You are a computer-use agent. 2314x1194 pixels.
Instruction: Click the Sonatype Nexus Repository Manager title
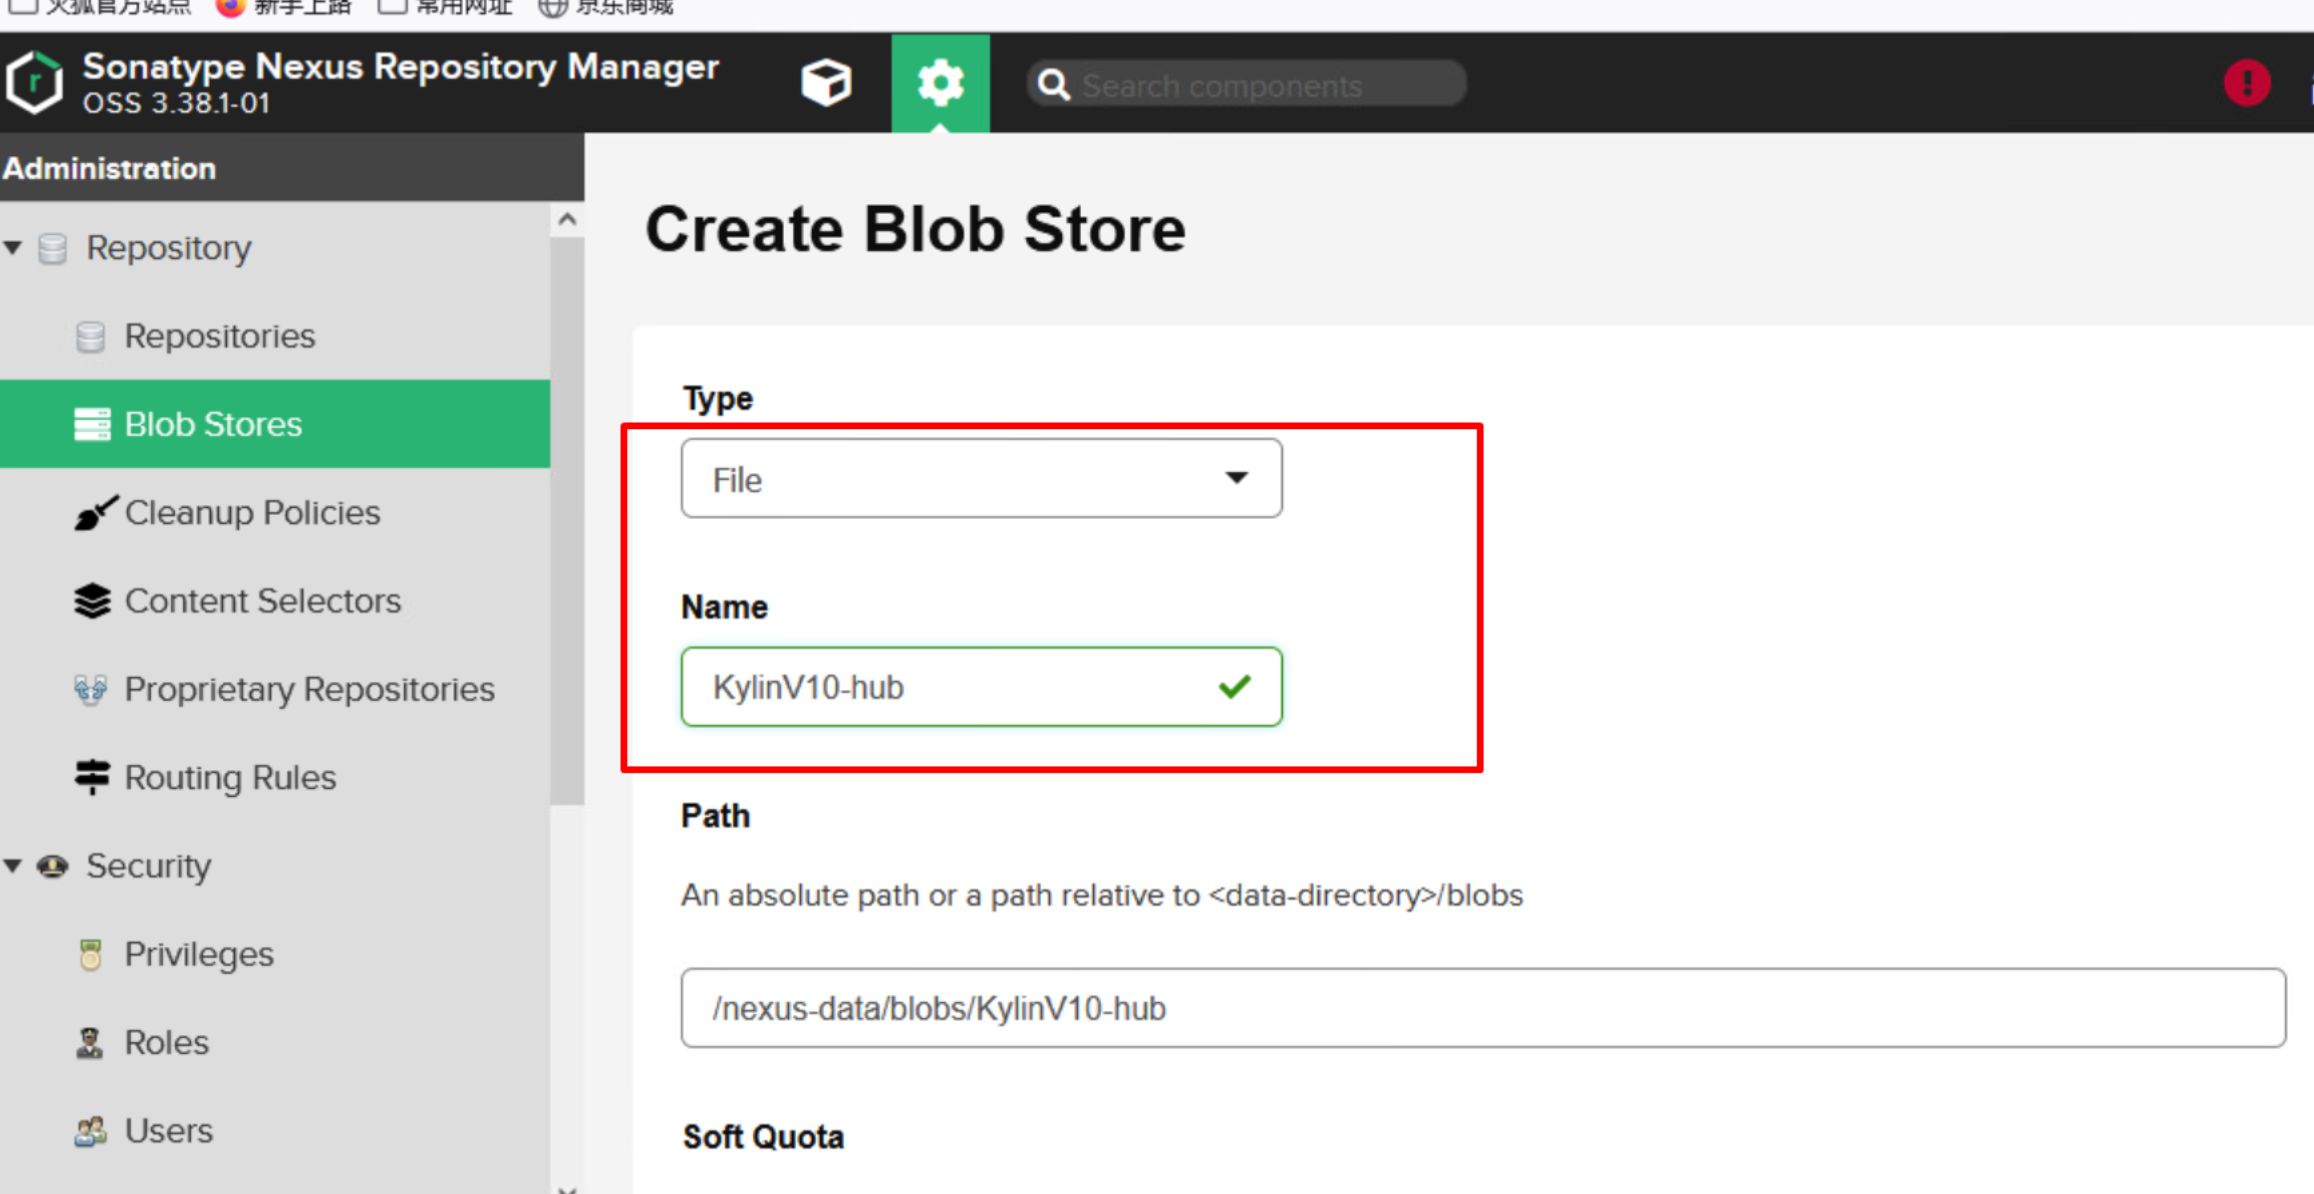coord(400,67)
